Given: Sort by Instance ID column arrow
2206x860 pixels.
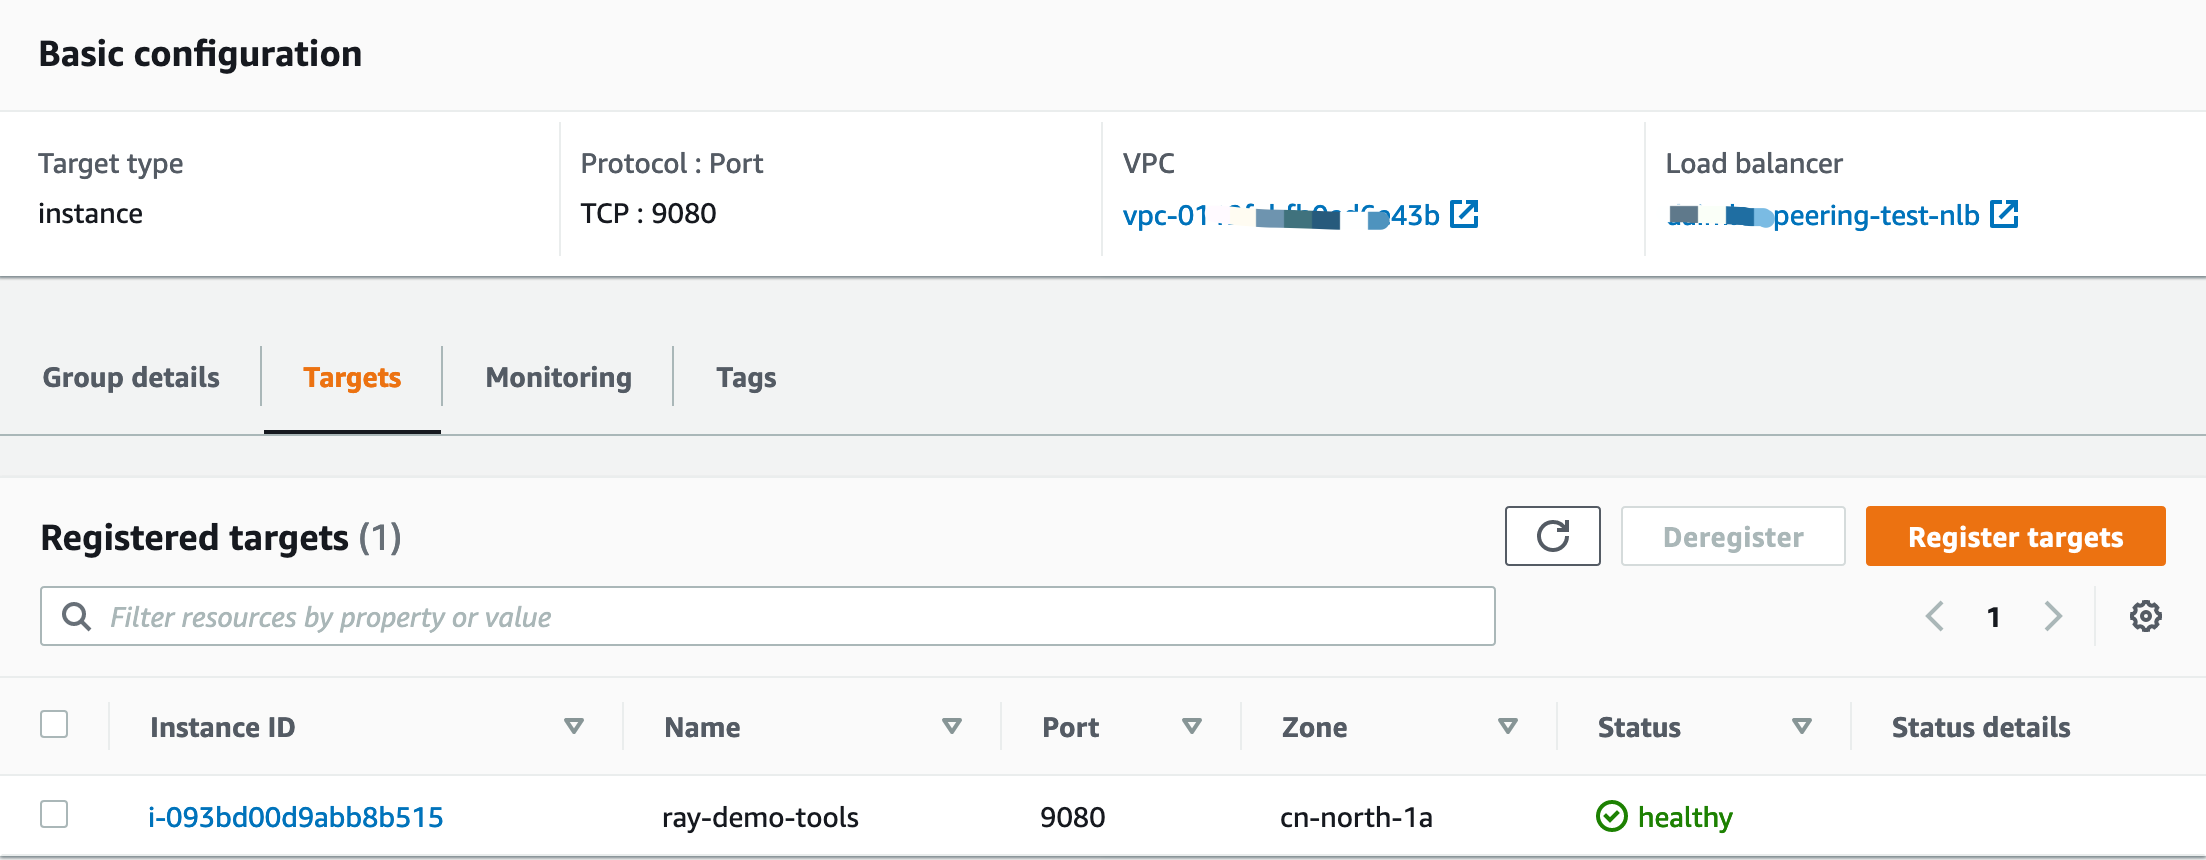Looking at the screenshot, I should (573, 726).
